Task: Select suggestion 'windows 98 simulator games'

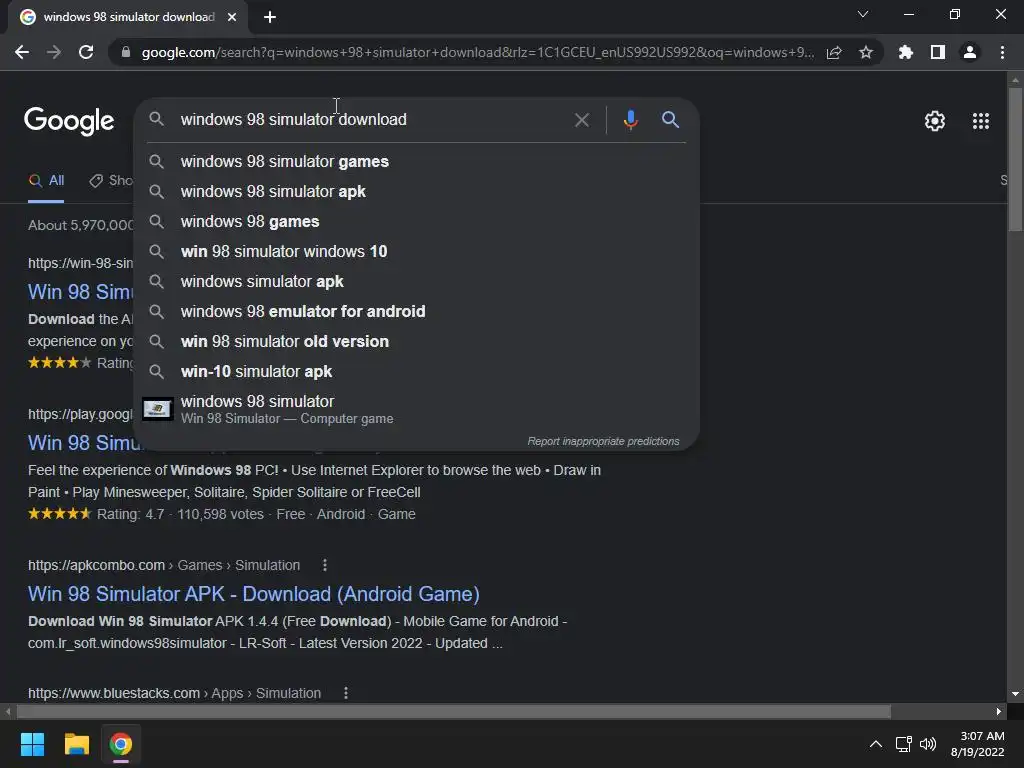Action: coord(416,161)
